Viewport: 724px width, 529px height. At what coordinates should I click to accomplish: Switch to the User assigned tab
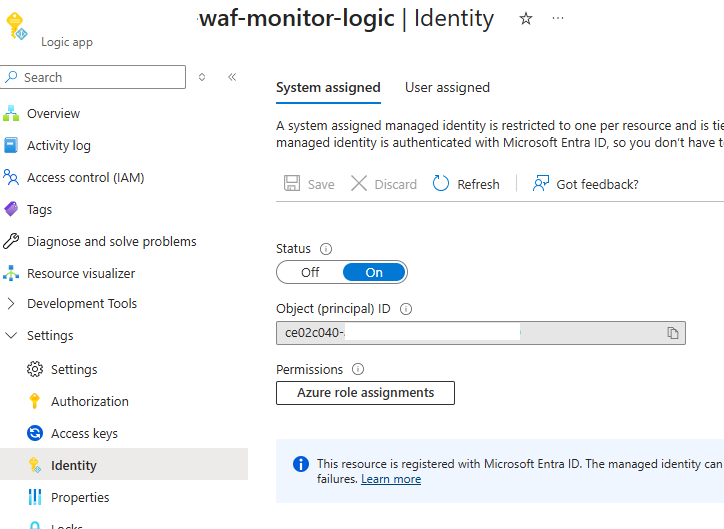tap(447, 88)
